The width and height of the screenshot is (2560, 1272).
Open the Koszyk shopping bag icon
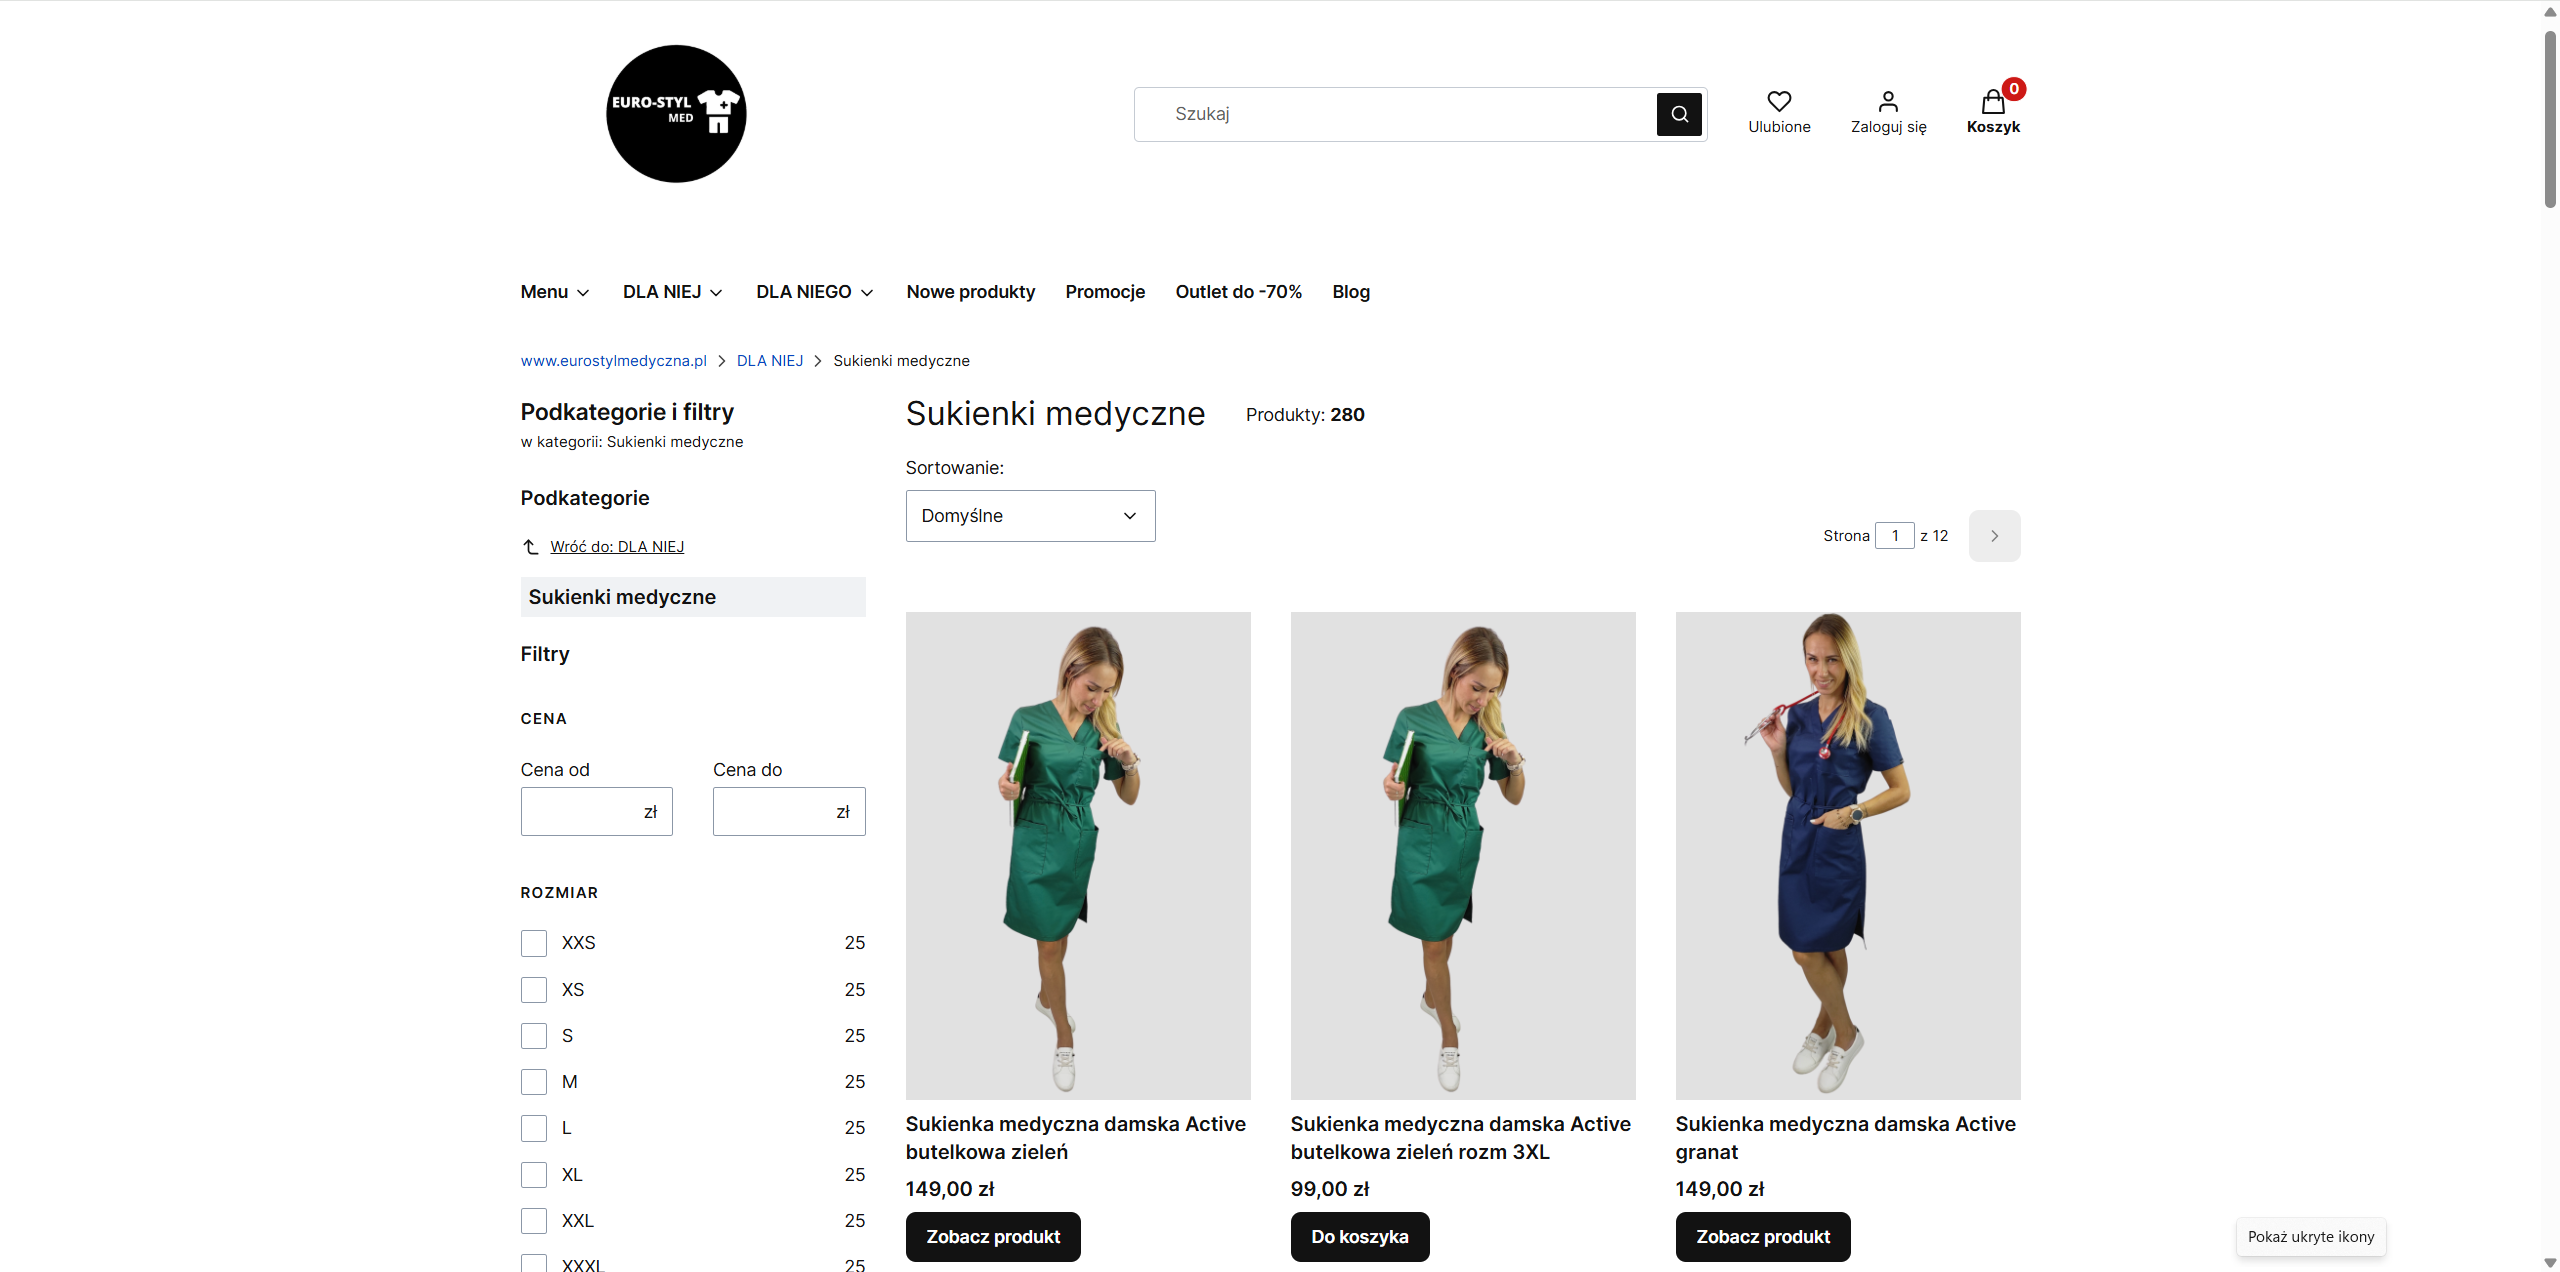click(1992, 103)
